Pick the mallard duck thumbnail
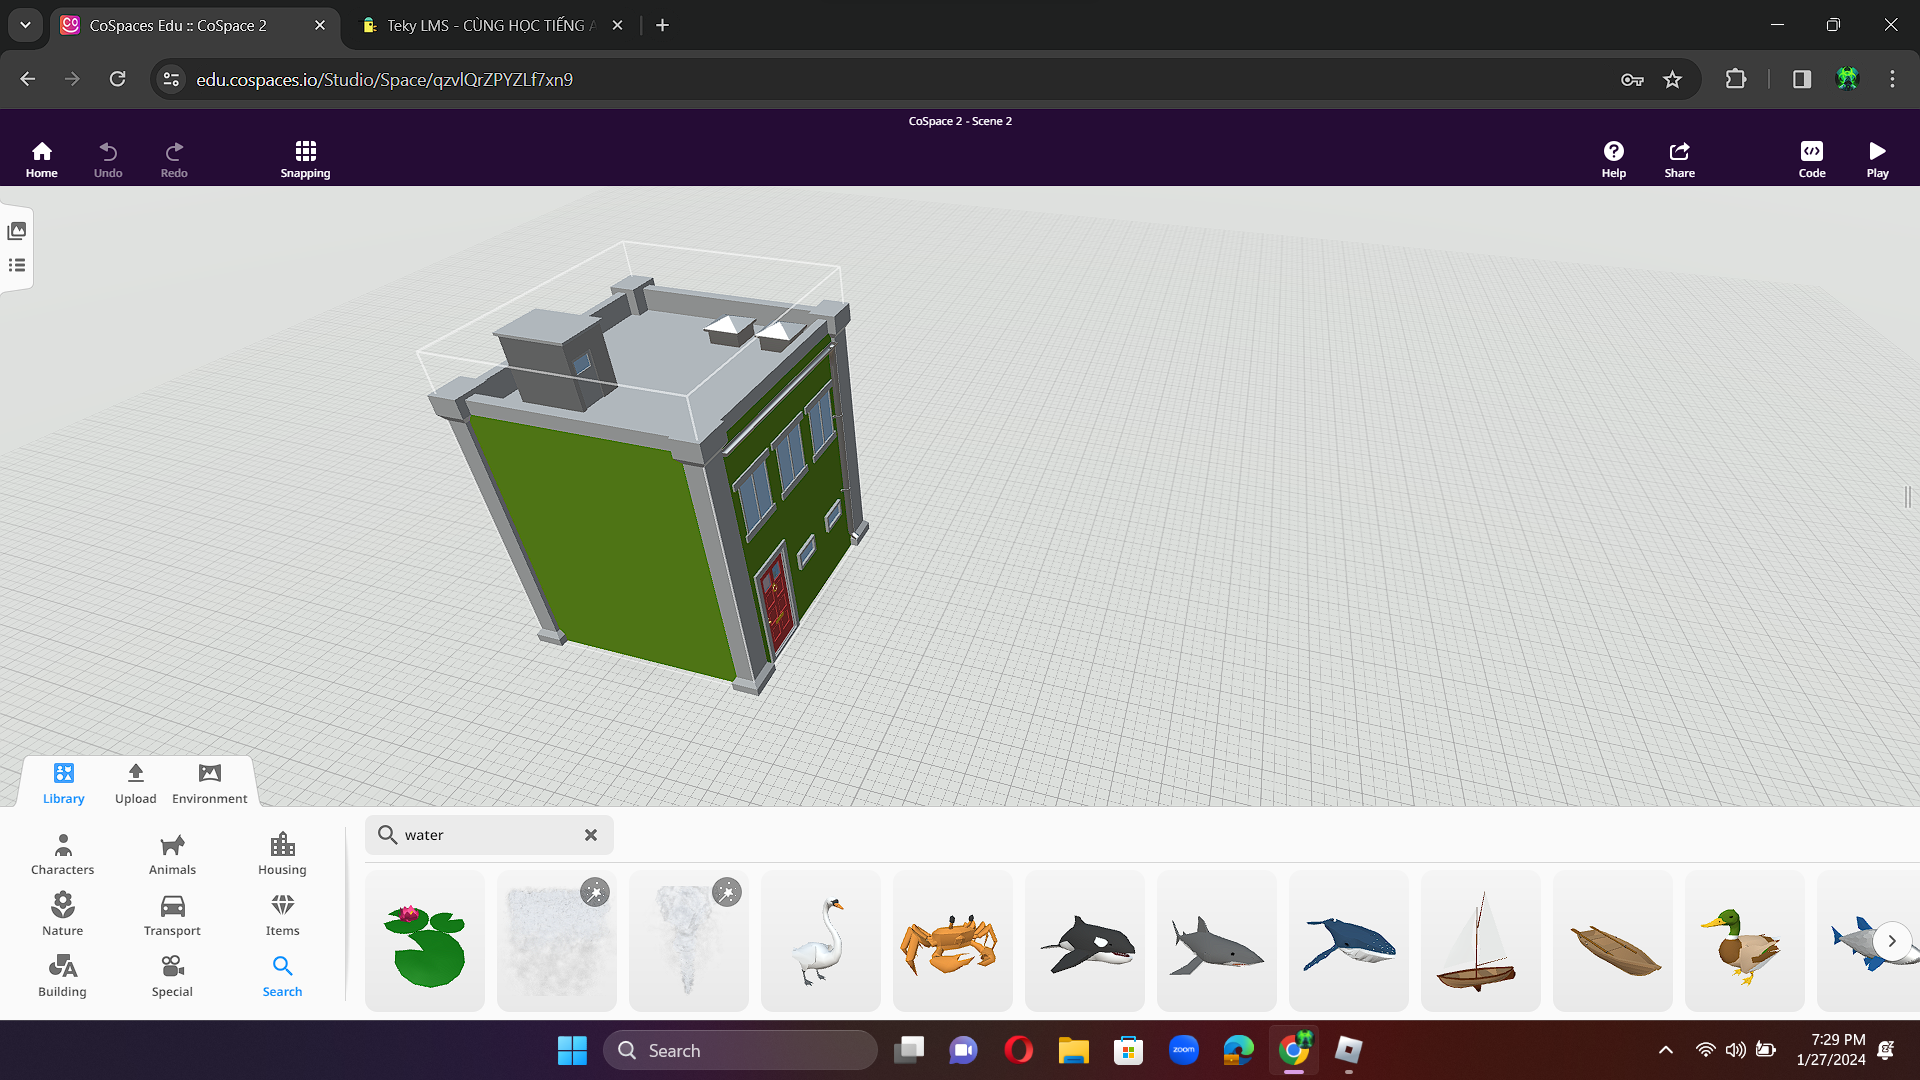This screenshot has height=1080, width=1920. [1745, 941]
